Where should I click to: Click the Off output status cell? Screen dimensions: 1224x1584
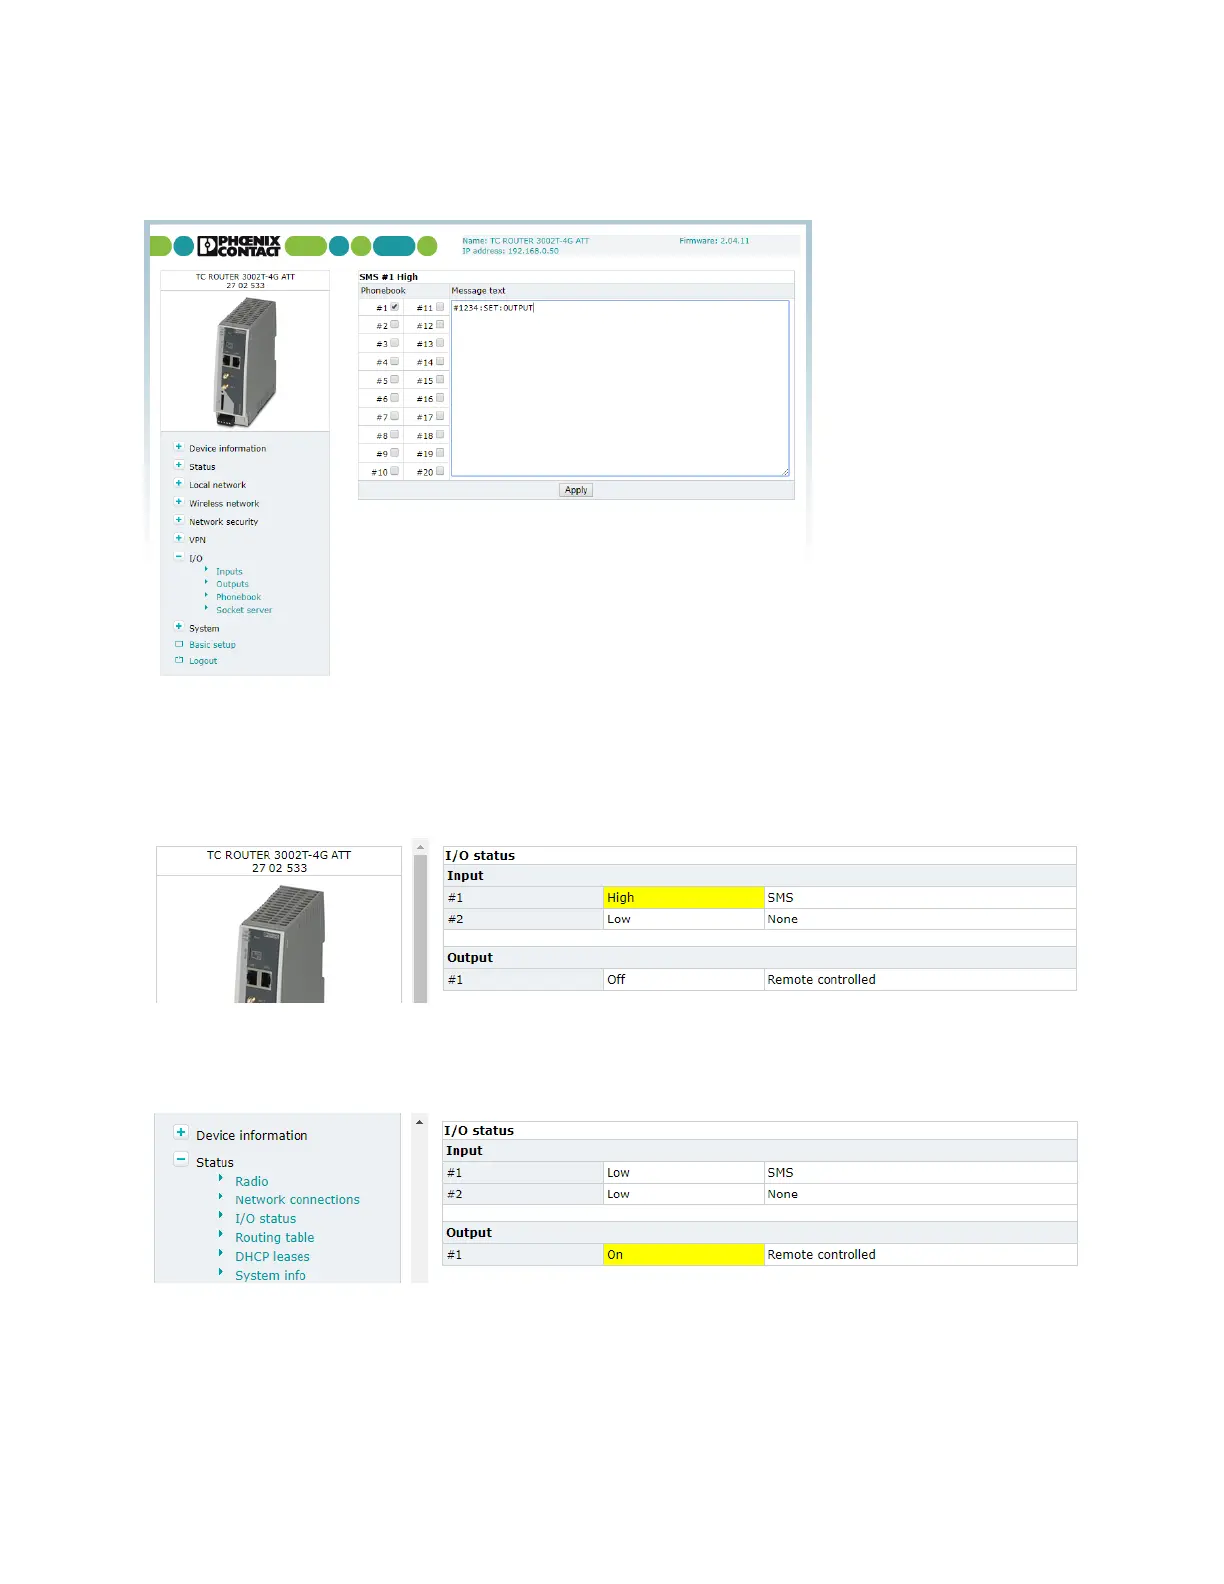684,980
